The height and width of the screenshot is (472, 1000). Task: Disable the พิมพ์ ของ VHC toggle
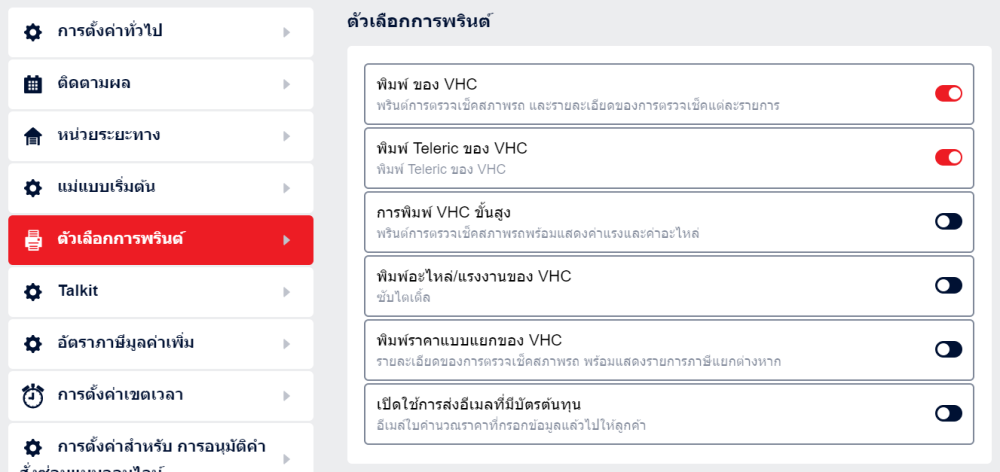pyautogui.click(x=948, y=93)
